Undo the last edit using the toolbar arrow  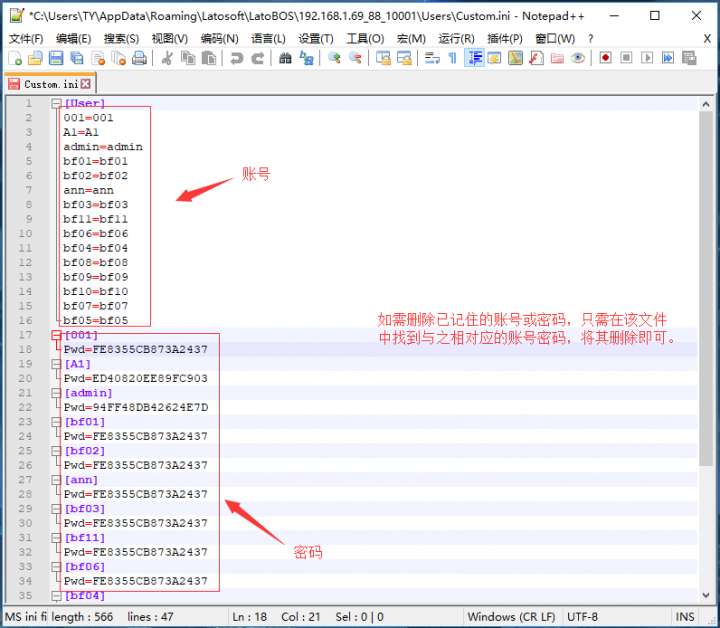[x=236, y=58]
